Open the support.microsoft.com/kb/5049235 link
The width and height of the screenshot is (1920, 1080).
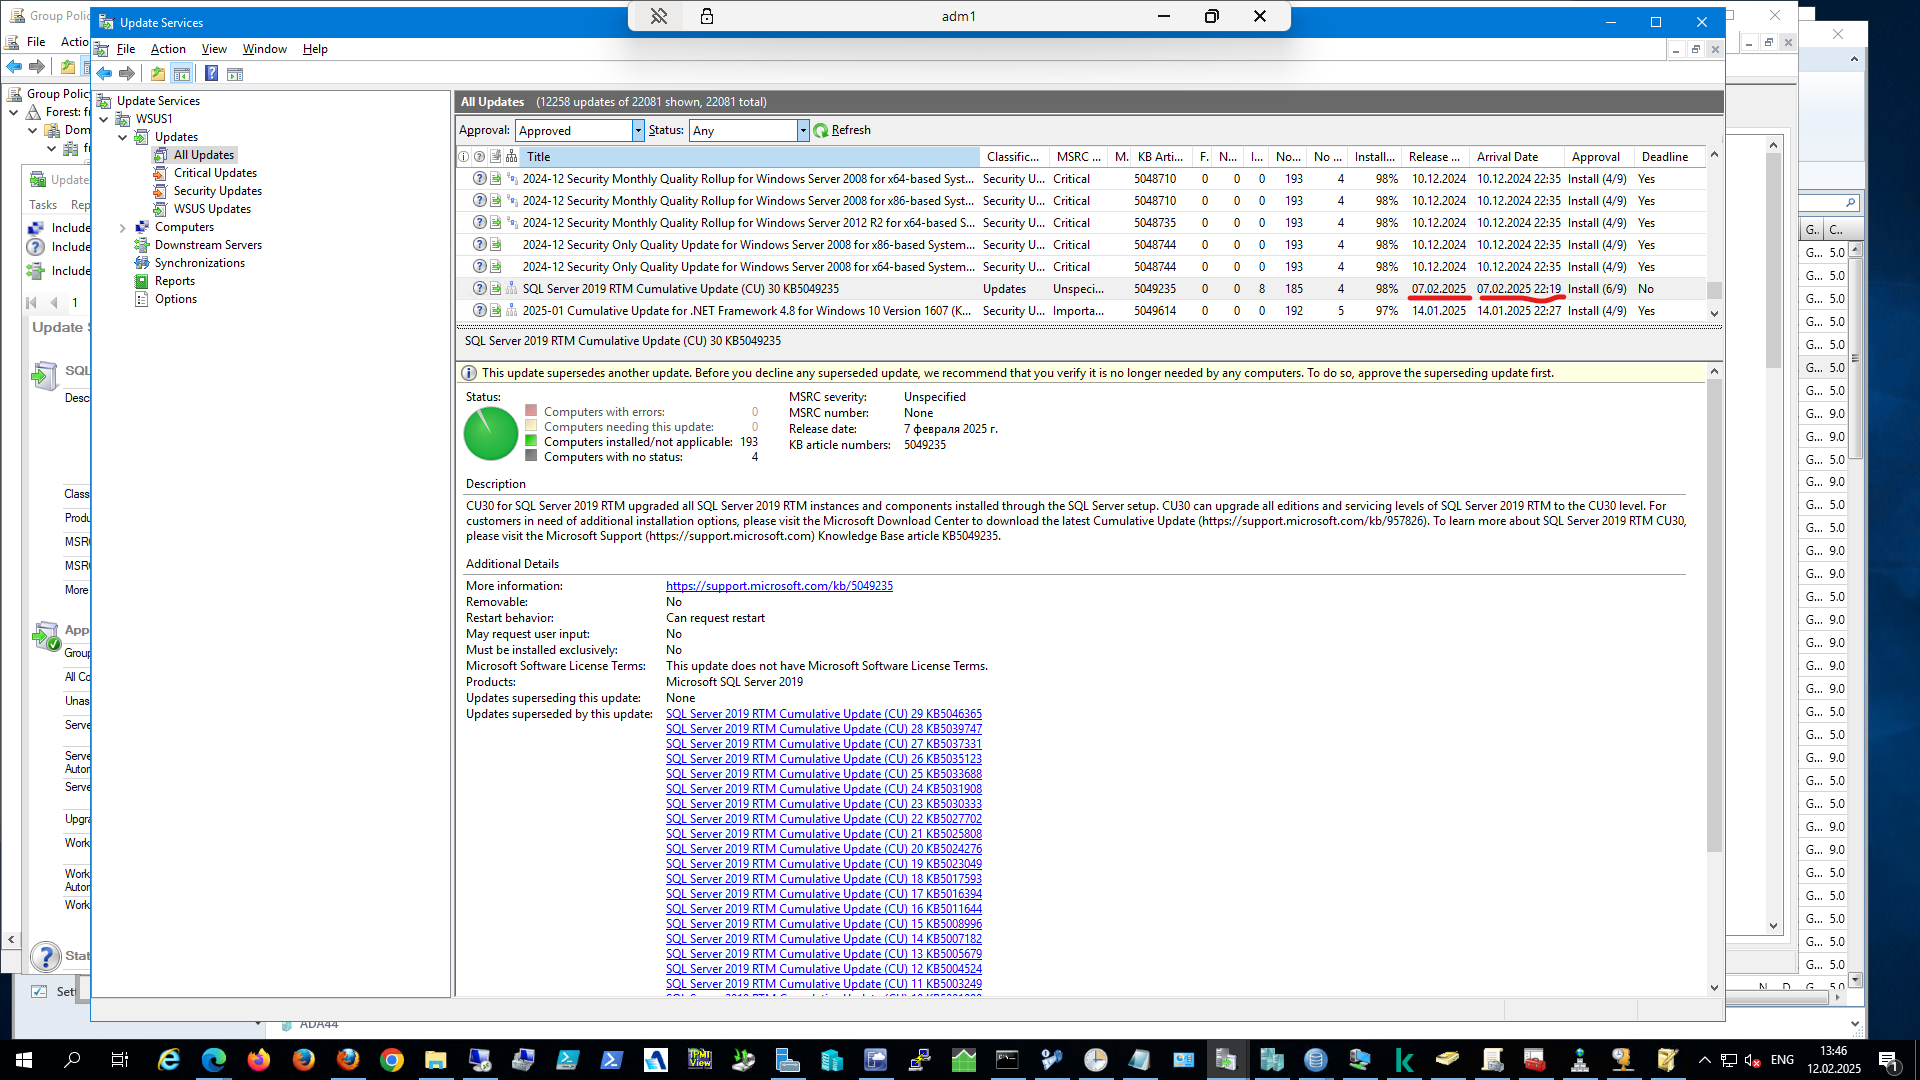tap(779, 586)
